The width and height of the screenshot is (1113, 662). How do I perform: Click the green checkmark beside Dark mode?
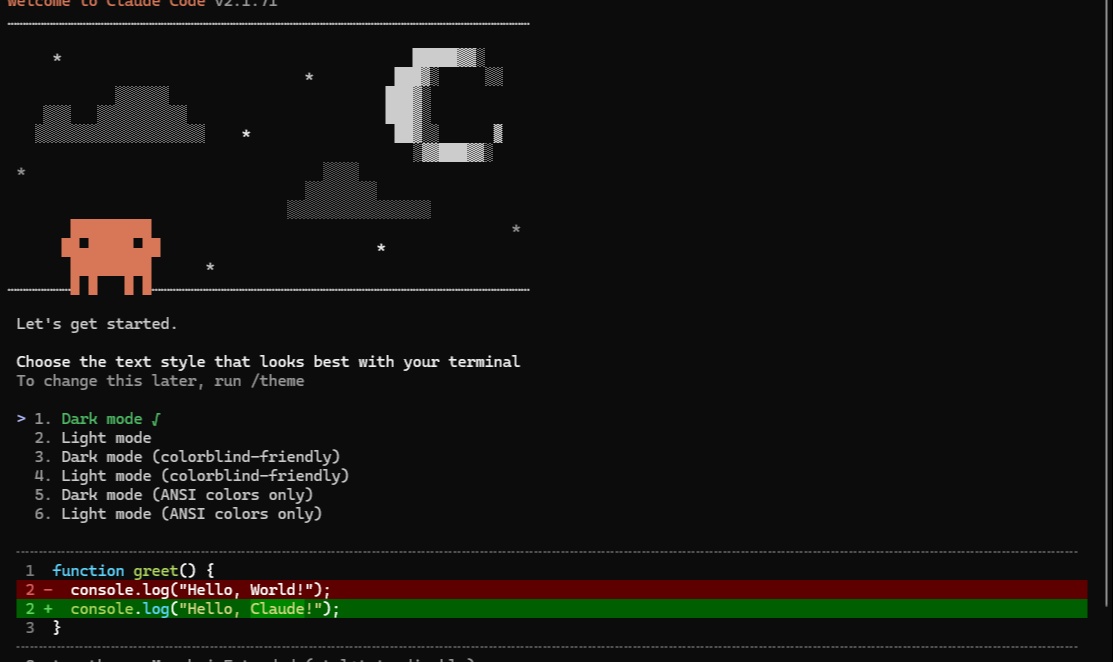point(156,419)
